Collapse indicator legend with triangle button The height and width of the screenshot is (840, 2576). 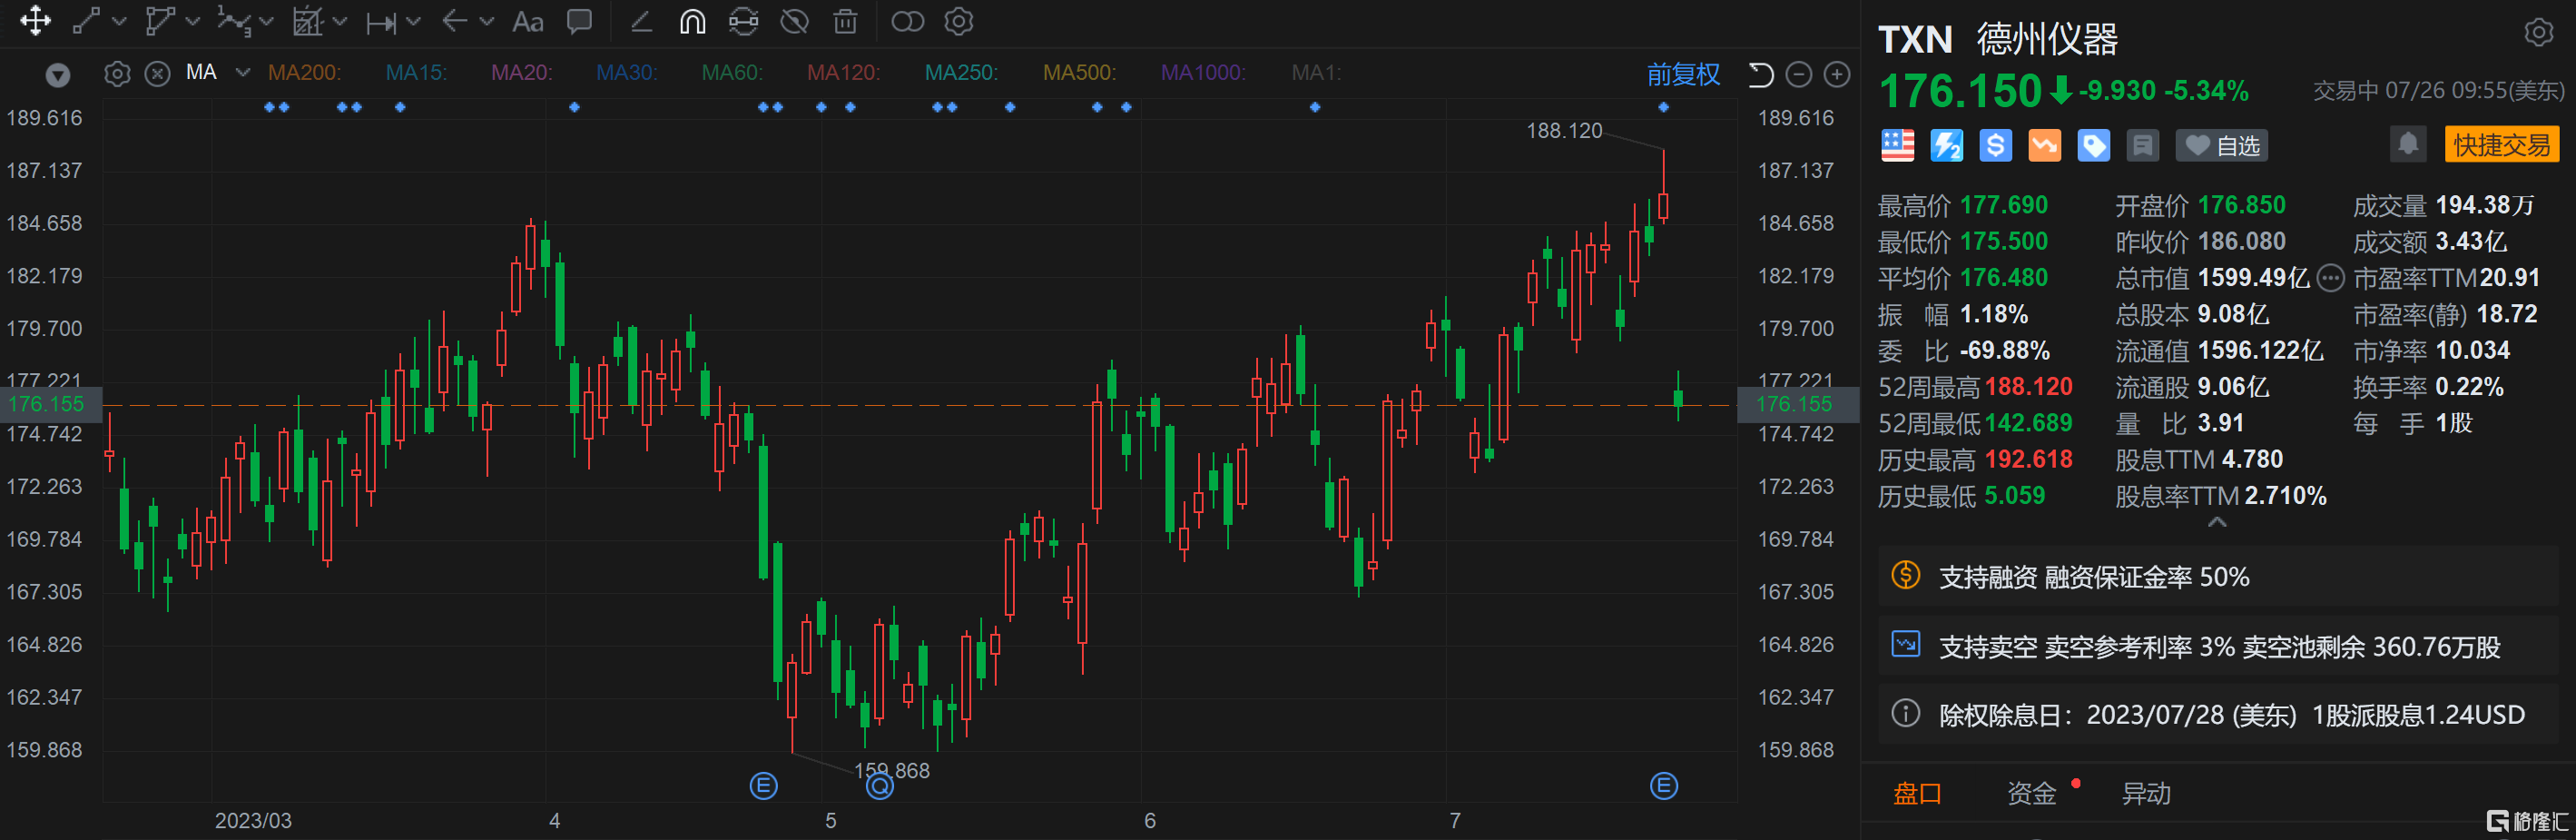pos(58,75)
